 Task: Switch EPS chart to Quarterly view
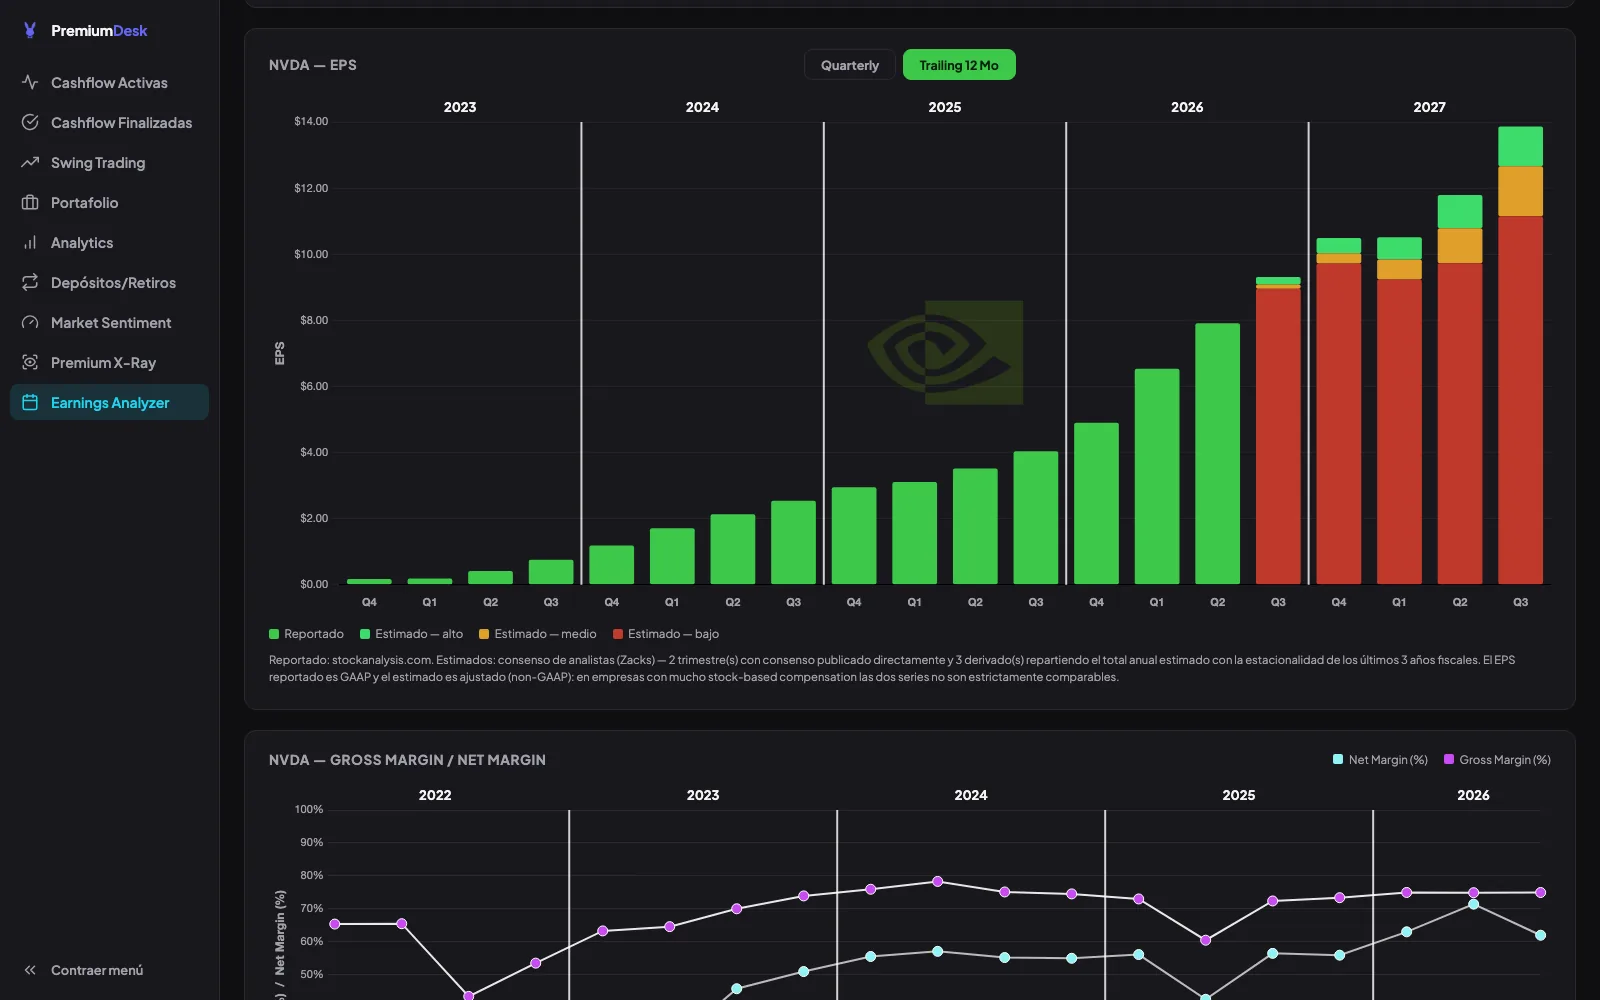click(850, 65)
